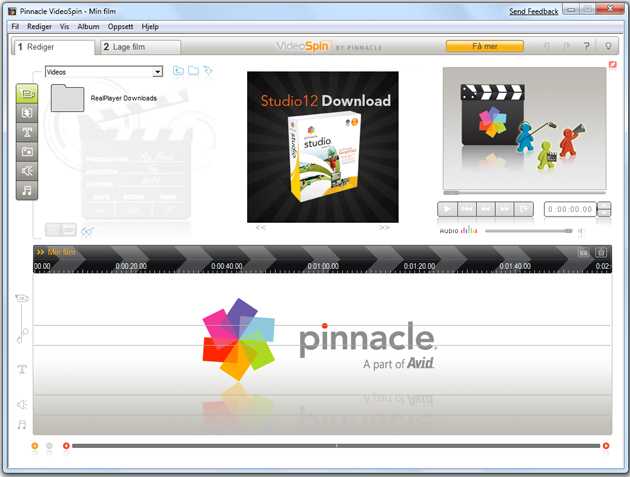Click the player scrubber bar
The height and width of the screenshot is (477, 630).
[524, 192]
